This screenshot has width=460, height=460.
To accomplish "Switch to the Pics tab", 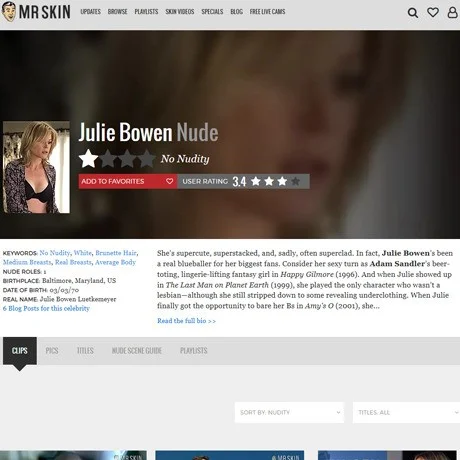I will 52,351.
